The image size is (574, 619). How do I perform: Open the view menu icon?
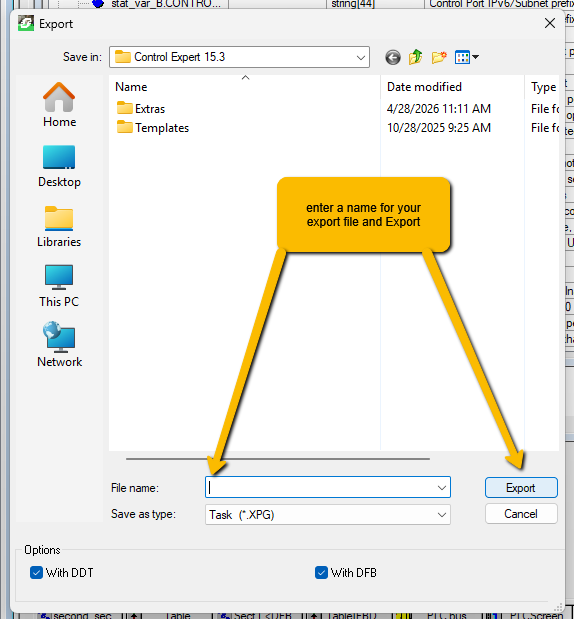pyautogui.click(x=467, y=58)
